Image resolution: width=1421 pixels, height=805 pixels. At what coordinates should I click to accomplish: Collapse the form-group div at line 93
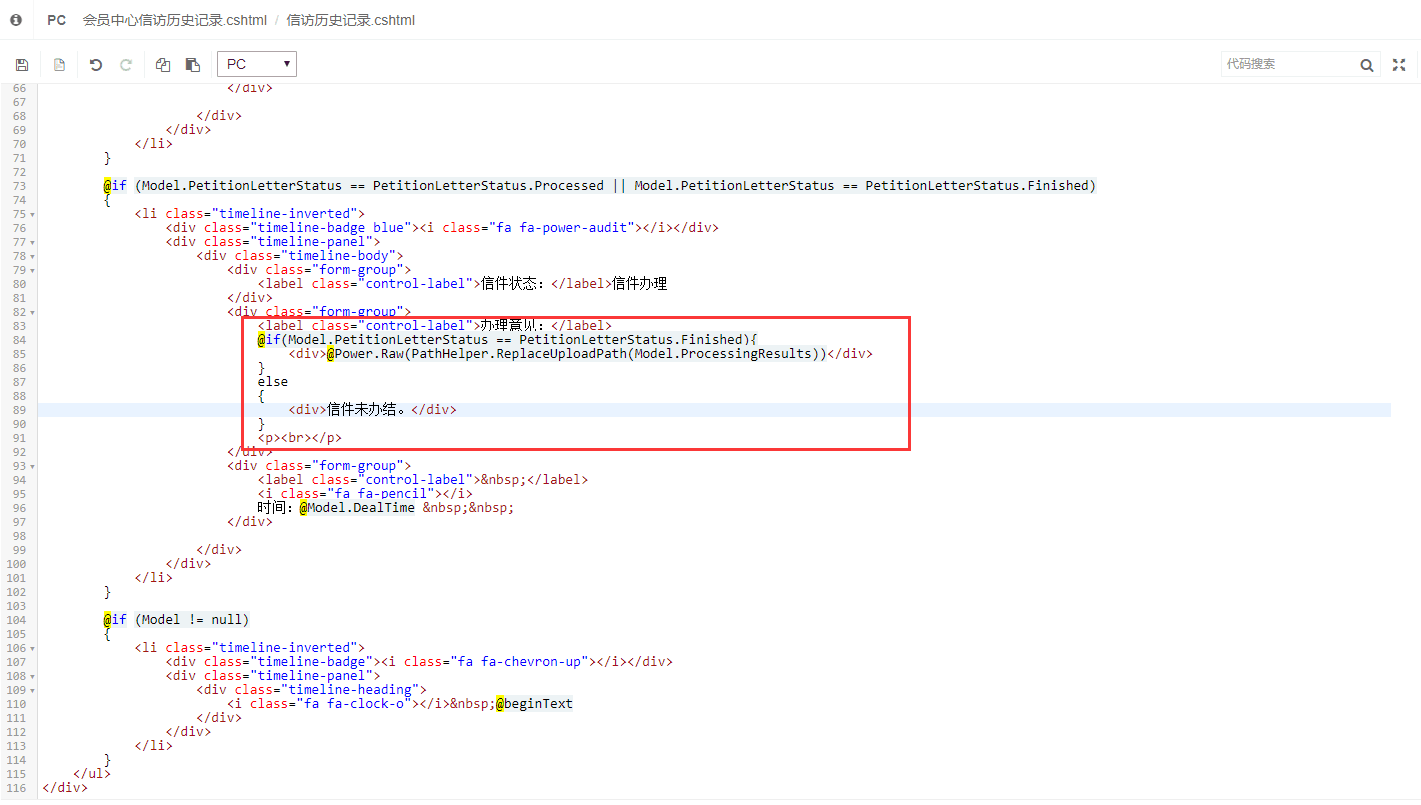click(32, 466)
